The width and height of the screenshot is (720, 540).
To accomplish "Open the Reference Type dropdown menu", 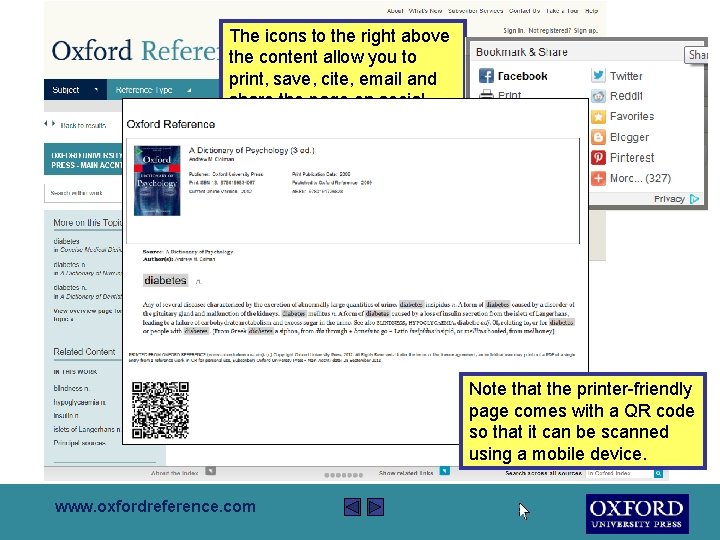I will click(x=153, y=90).
